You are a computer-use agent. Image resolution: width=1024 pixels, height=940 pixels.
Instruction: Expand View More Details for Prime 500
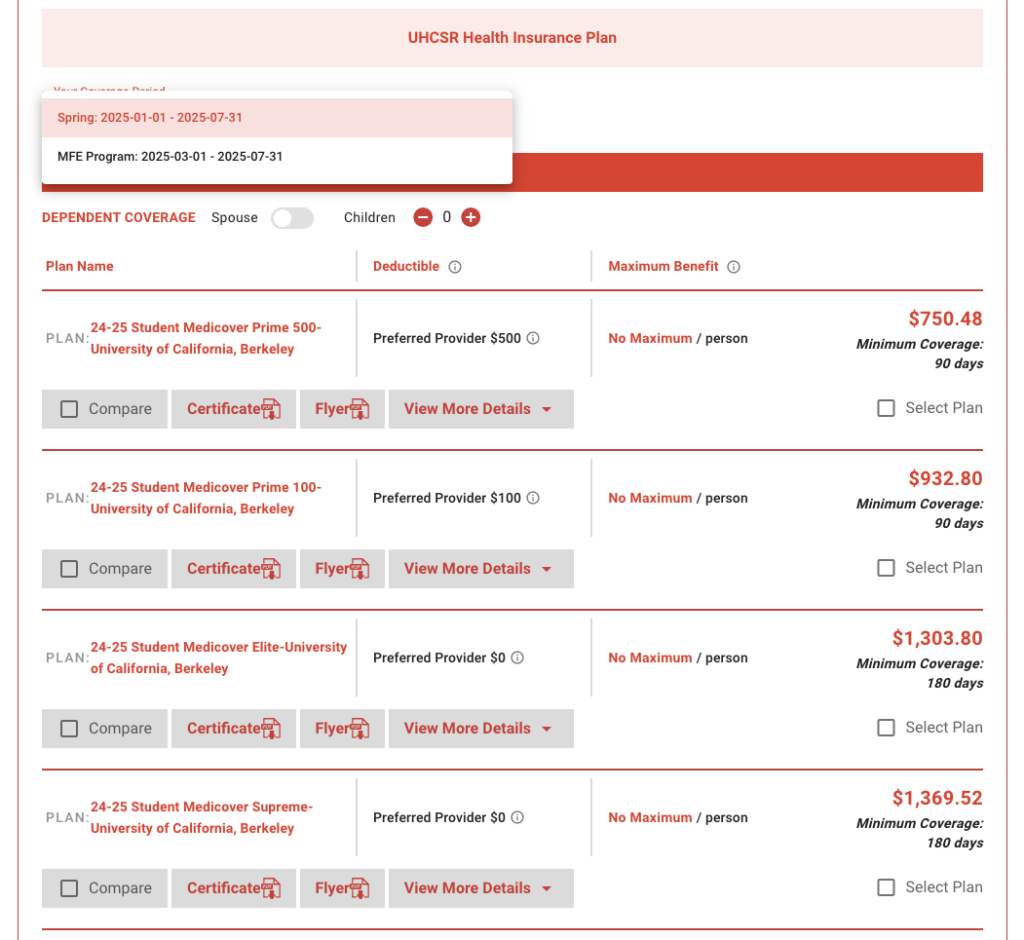(x=481, y=409)
